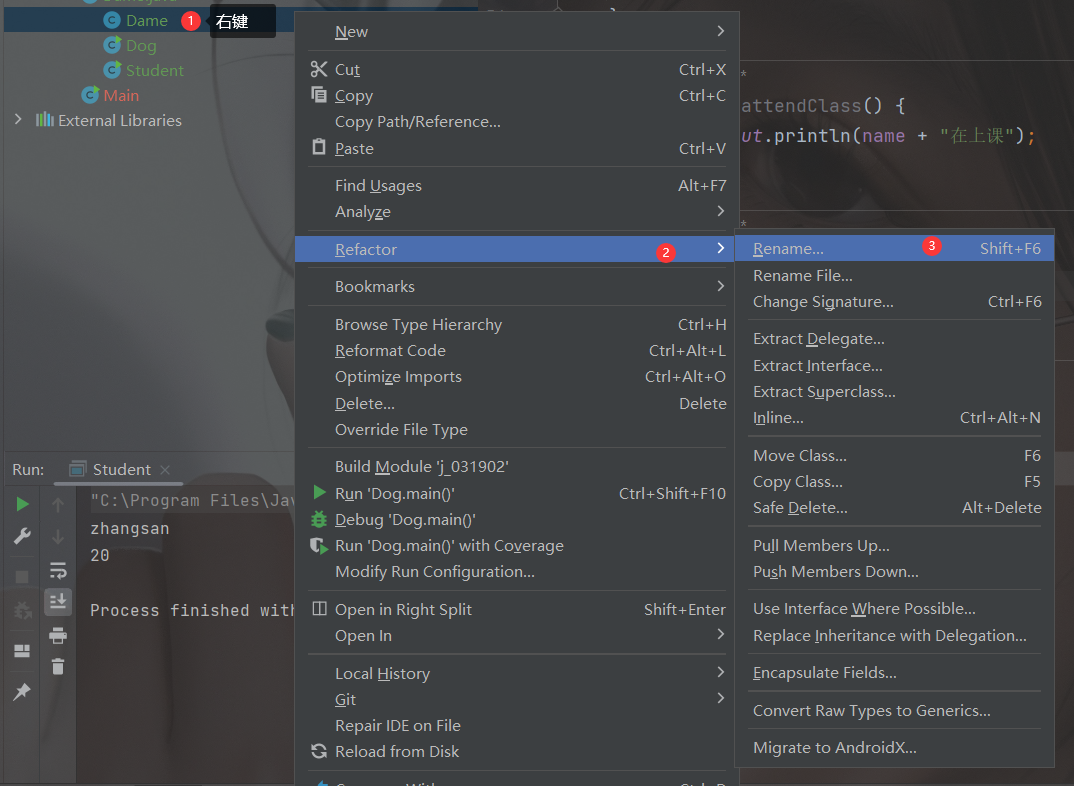Click the trash Clear All icon
Image resolution: width=1074 pixels, height=786 pixels.
tap(58, 666)
